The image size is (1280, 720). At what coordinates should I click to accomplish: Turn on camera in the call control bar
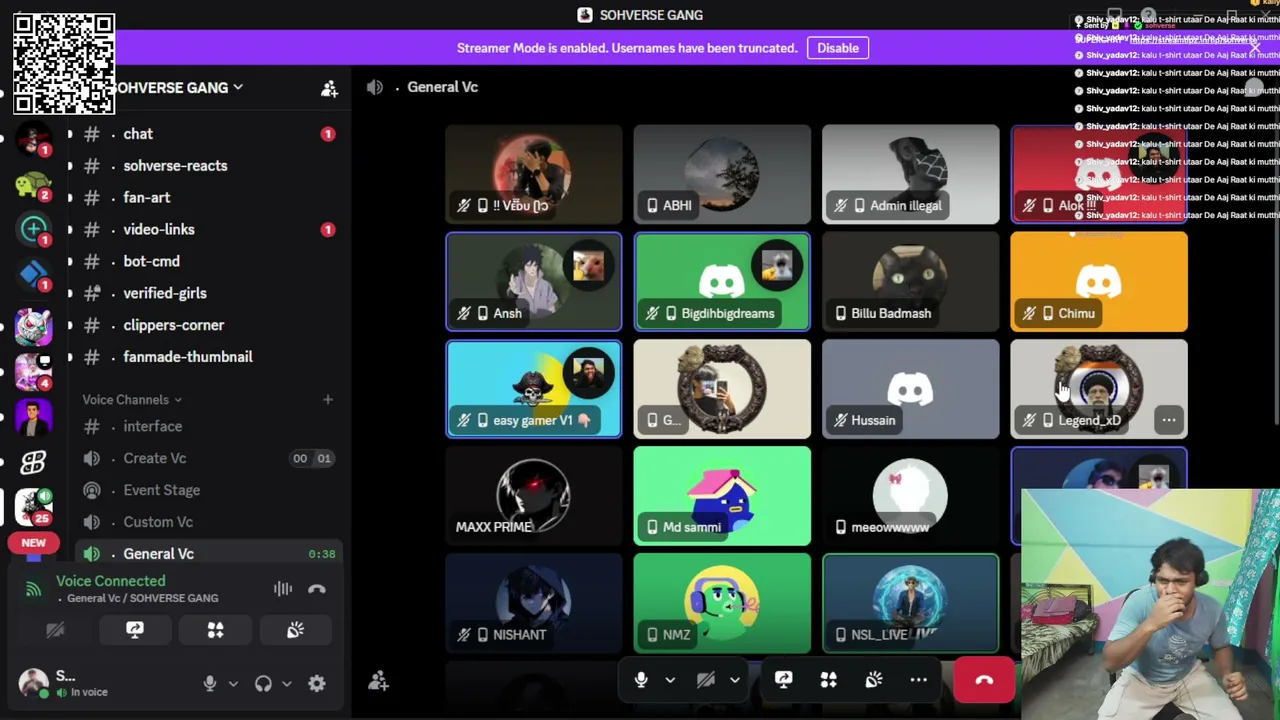point(706,680)
